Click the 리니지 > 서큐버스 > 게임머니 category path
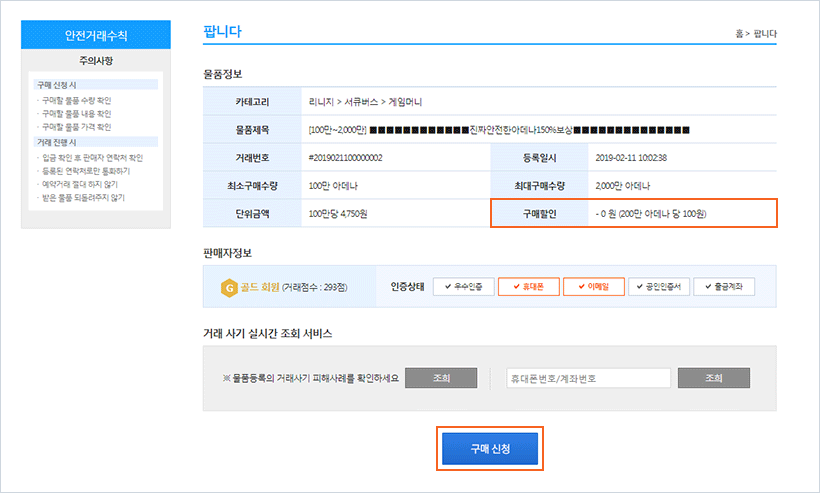The image size is (820, 493). click(367, 101)
